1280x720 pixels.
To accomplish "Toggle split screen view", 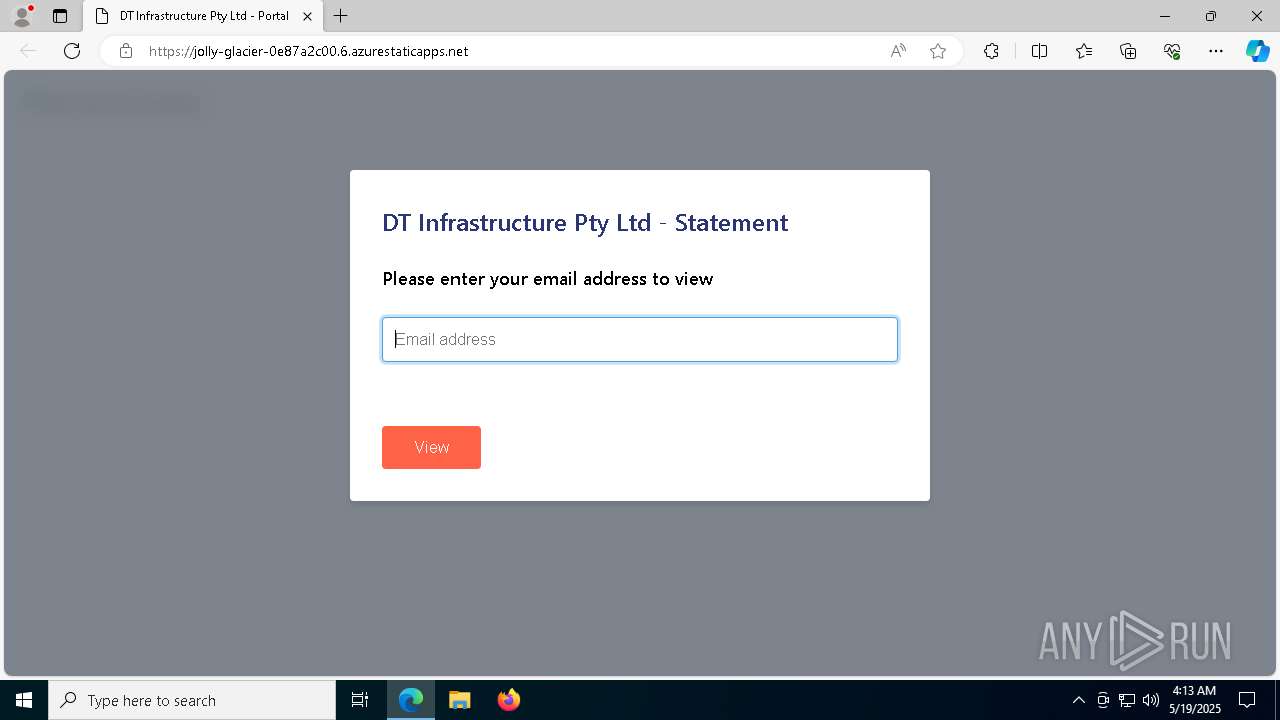I will pos(1039,51).
